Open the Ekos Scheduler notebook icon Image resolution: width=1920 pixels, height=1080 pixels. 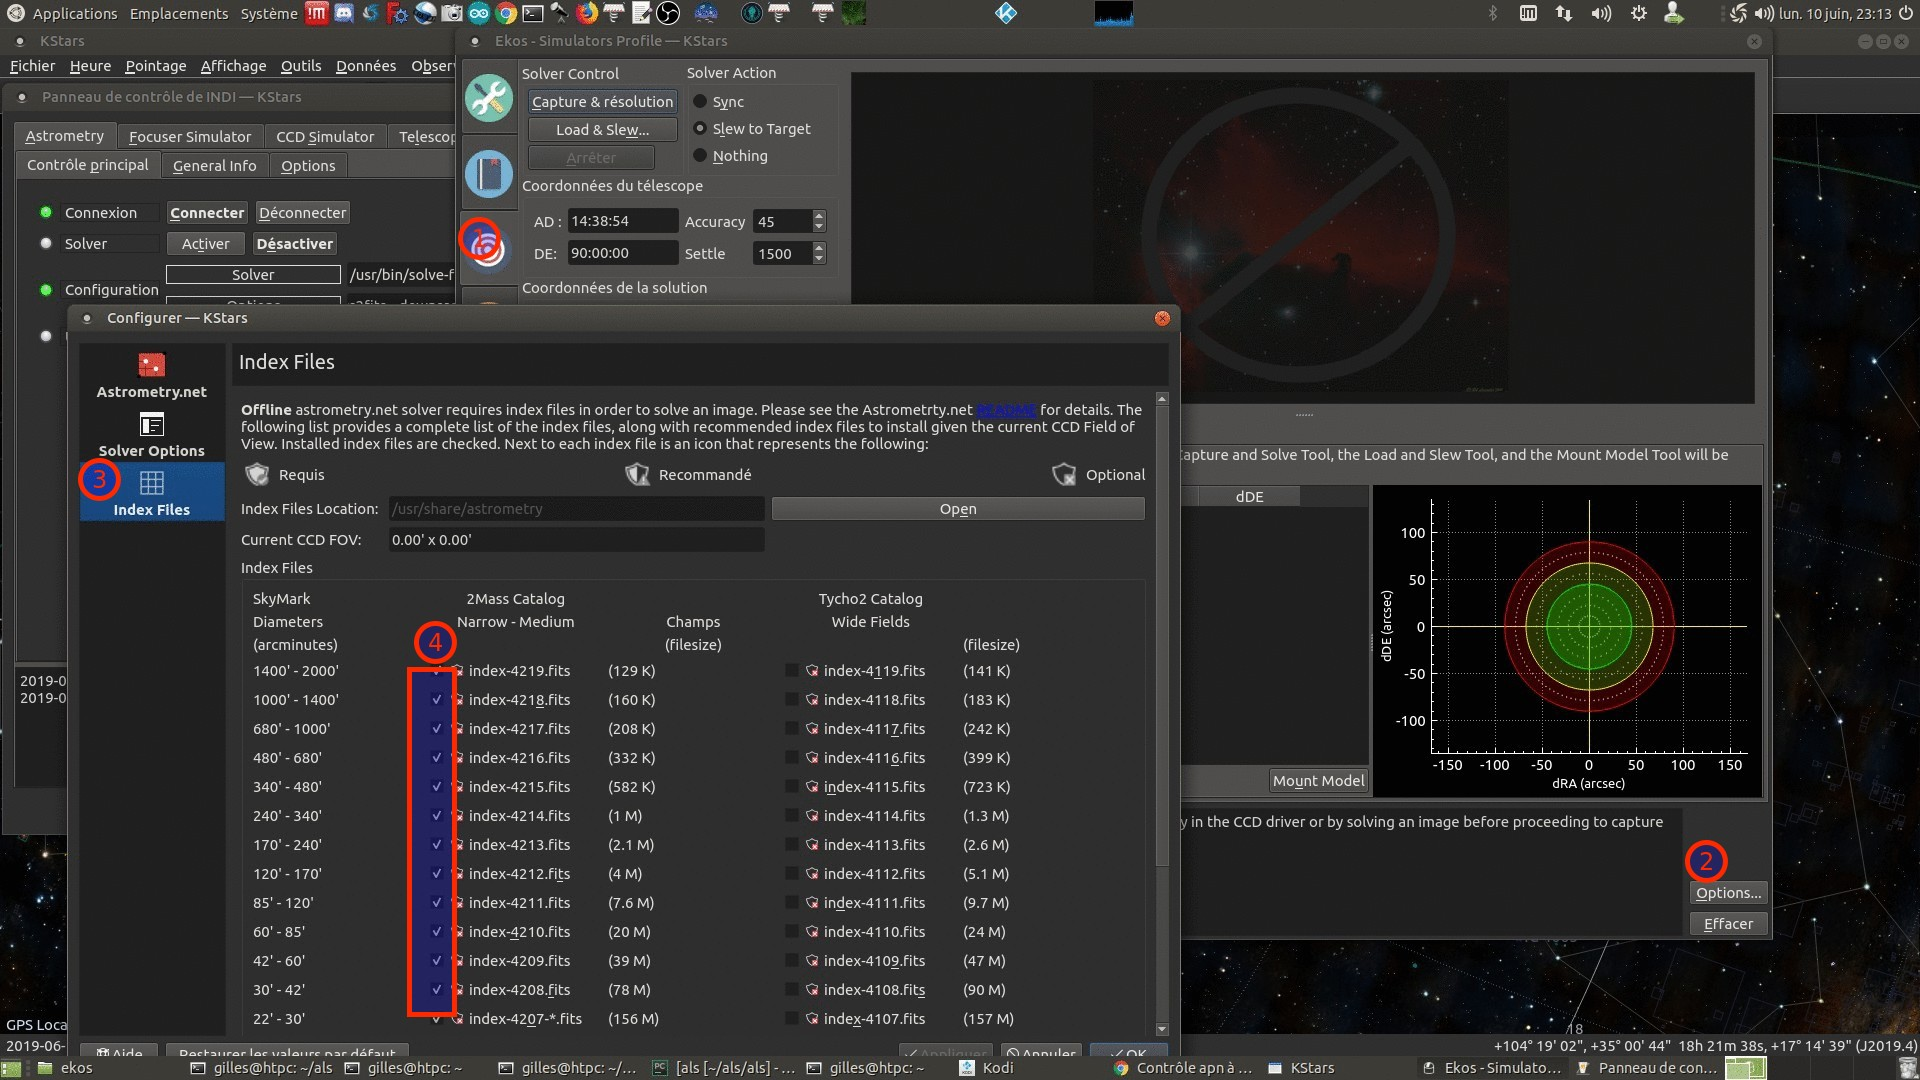tap(489, 173)
